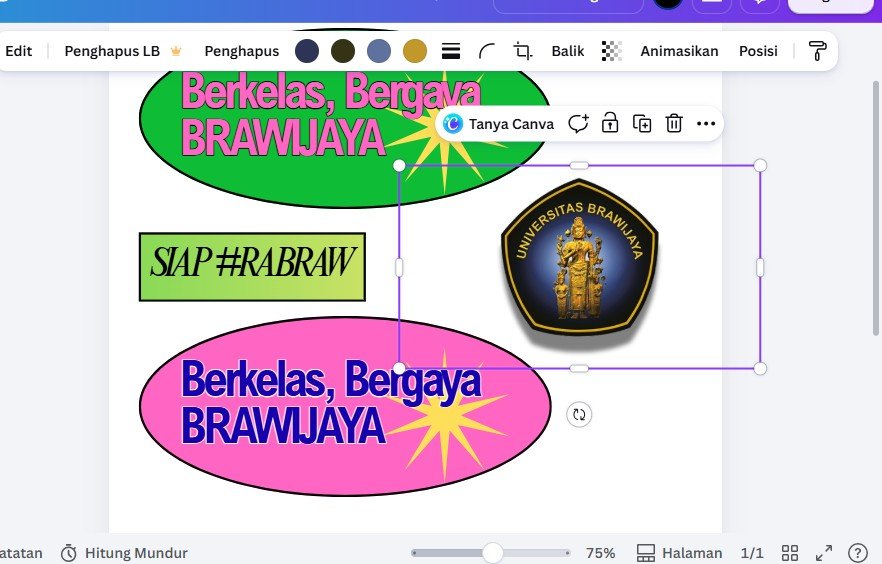Open the 75% zoom level menu
This screenshot has height=564, width=882.
point(600,553)
